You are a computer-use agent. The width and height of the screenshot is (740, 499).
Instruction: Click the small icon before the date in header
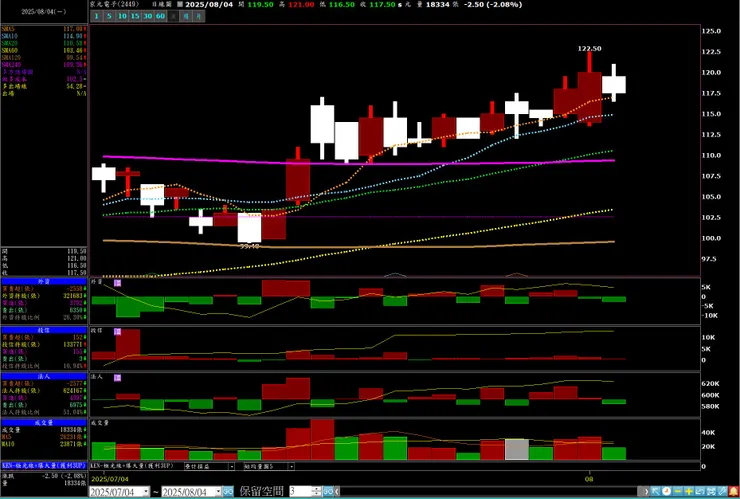click(x=180, y=4)
